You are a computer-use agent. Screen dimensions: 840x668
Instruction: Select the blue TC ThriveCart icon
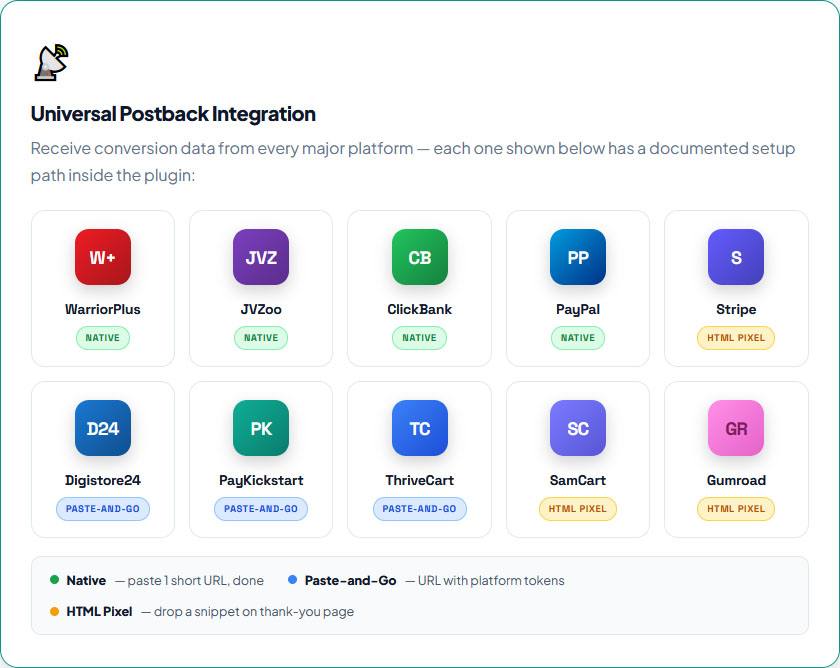(419, 428)
